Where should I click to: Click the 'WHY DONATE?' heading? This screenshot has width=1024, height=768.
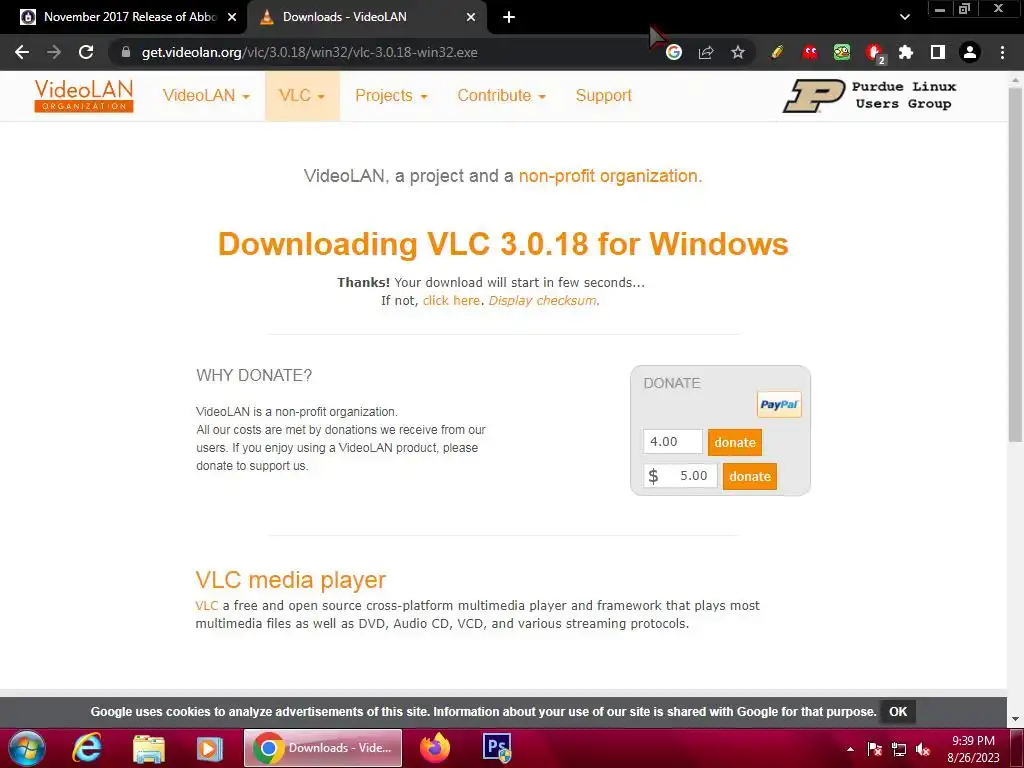[x=254, y=376]
